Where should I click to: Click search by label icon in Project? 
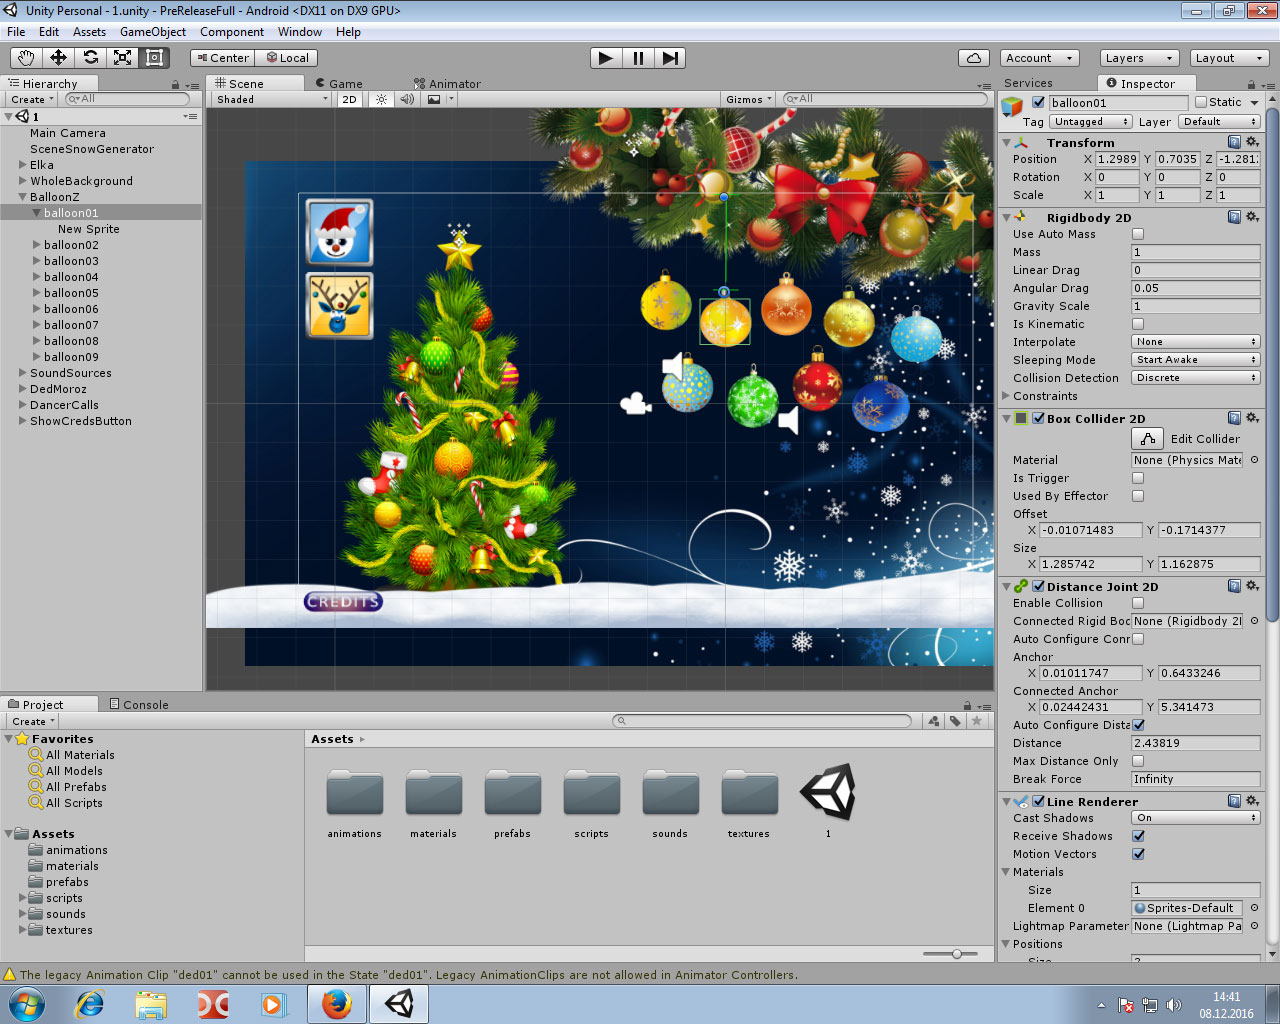[955, 721]
